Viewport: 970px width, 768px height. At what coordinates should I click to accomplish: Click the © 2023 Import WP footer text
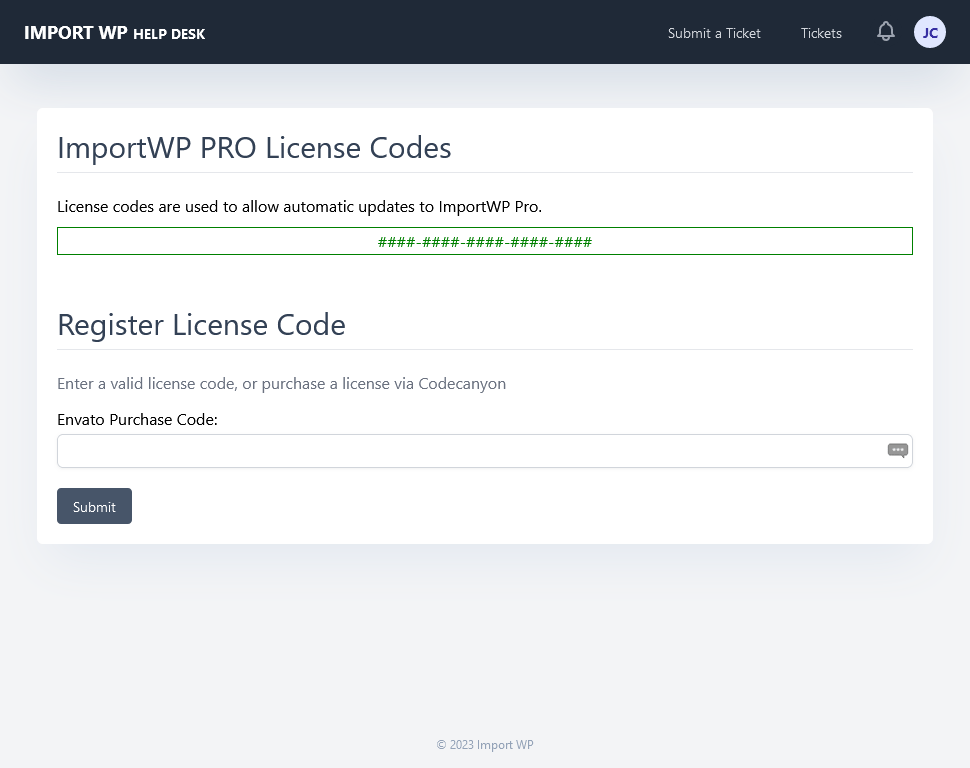coord(484,744)
